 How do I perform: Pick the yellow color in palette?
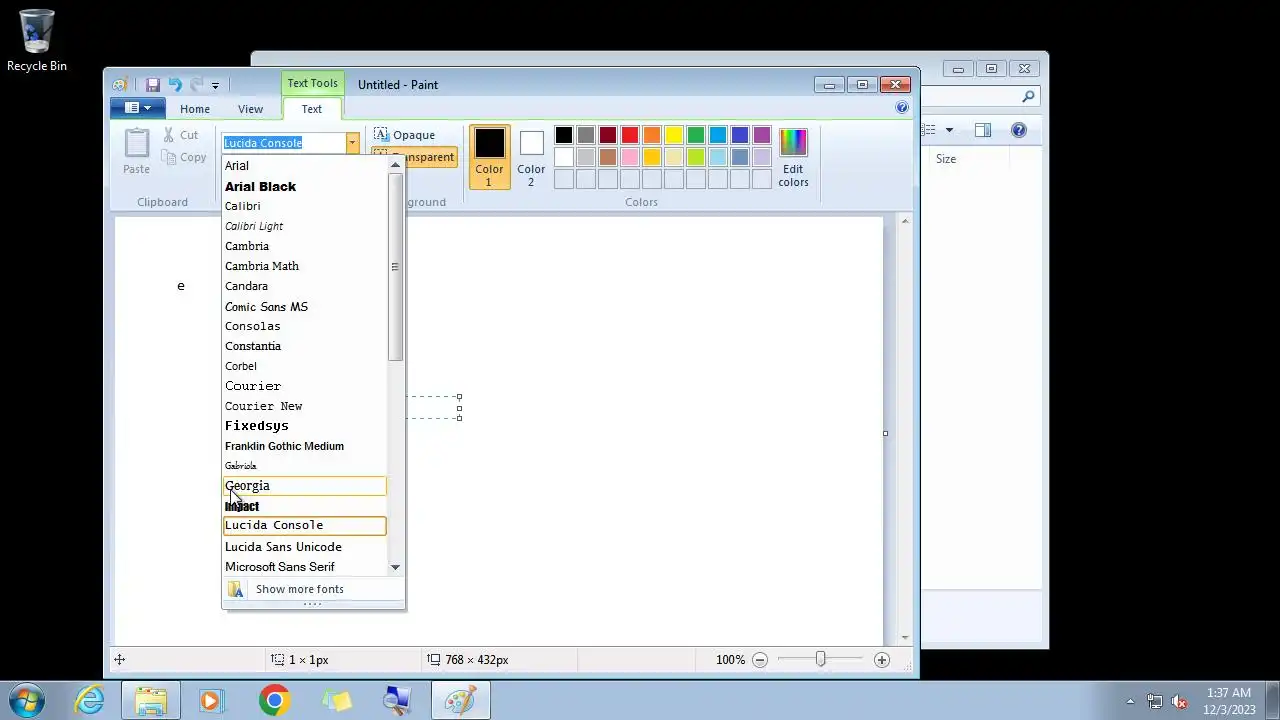point(674,135)
